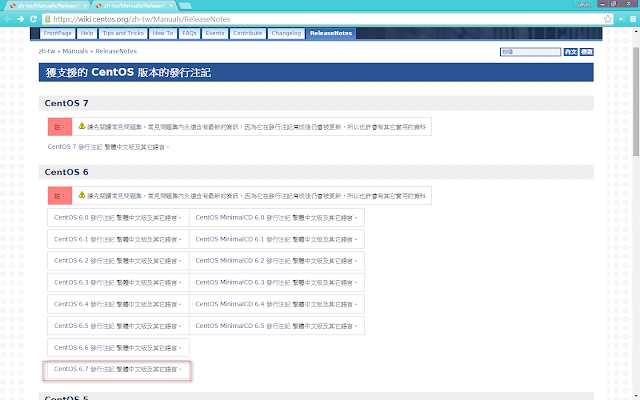This screenshot has width=640, height=400.
Task: Open CentOS MinimalCD 6.0 release notes
Action: 243,218
